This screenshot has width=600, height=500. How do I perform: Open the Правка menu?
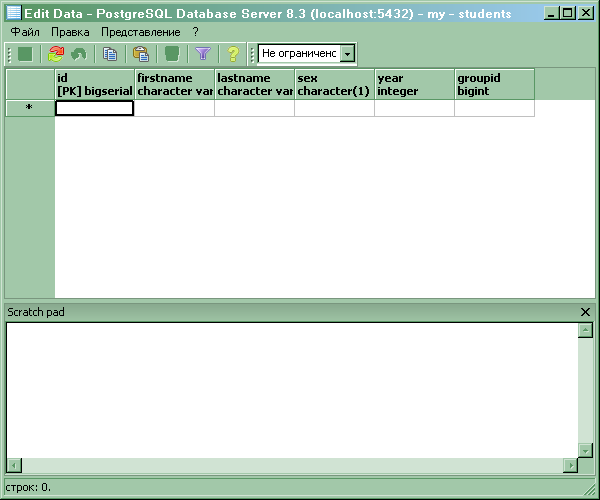pyautogui.click(x=70, y=32)
